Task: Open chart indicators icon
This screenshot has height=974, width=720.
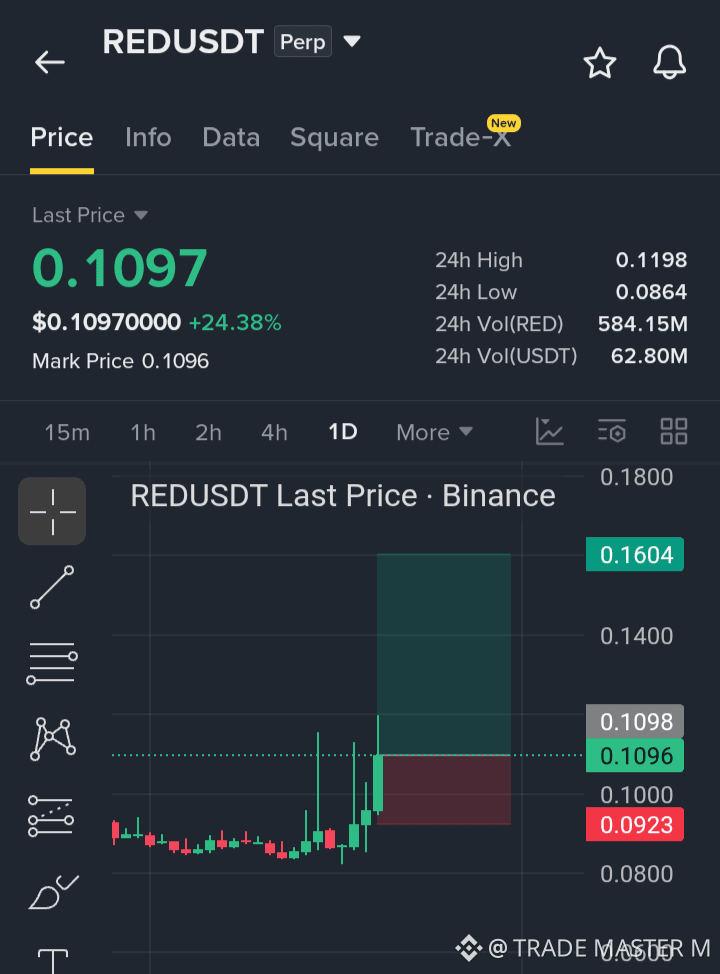Action: click(549, 431)
